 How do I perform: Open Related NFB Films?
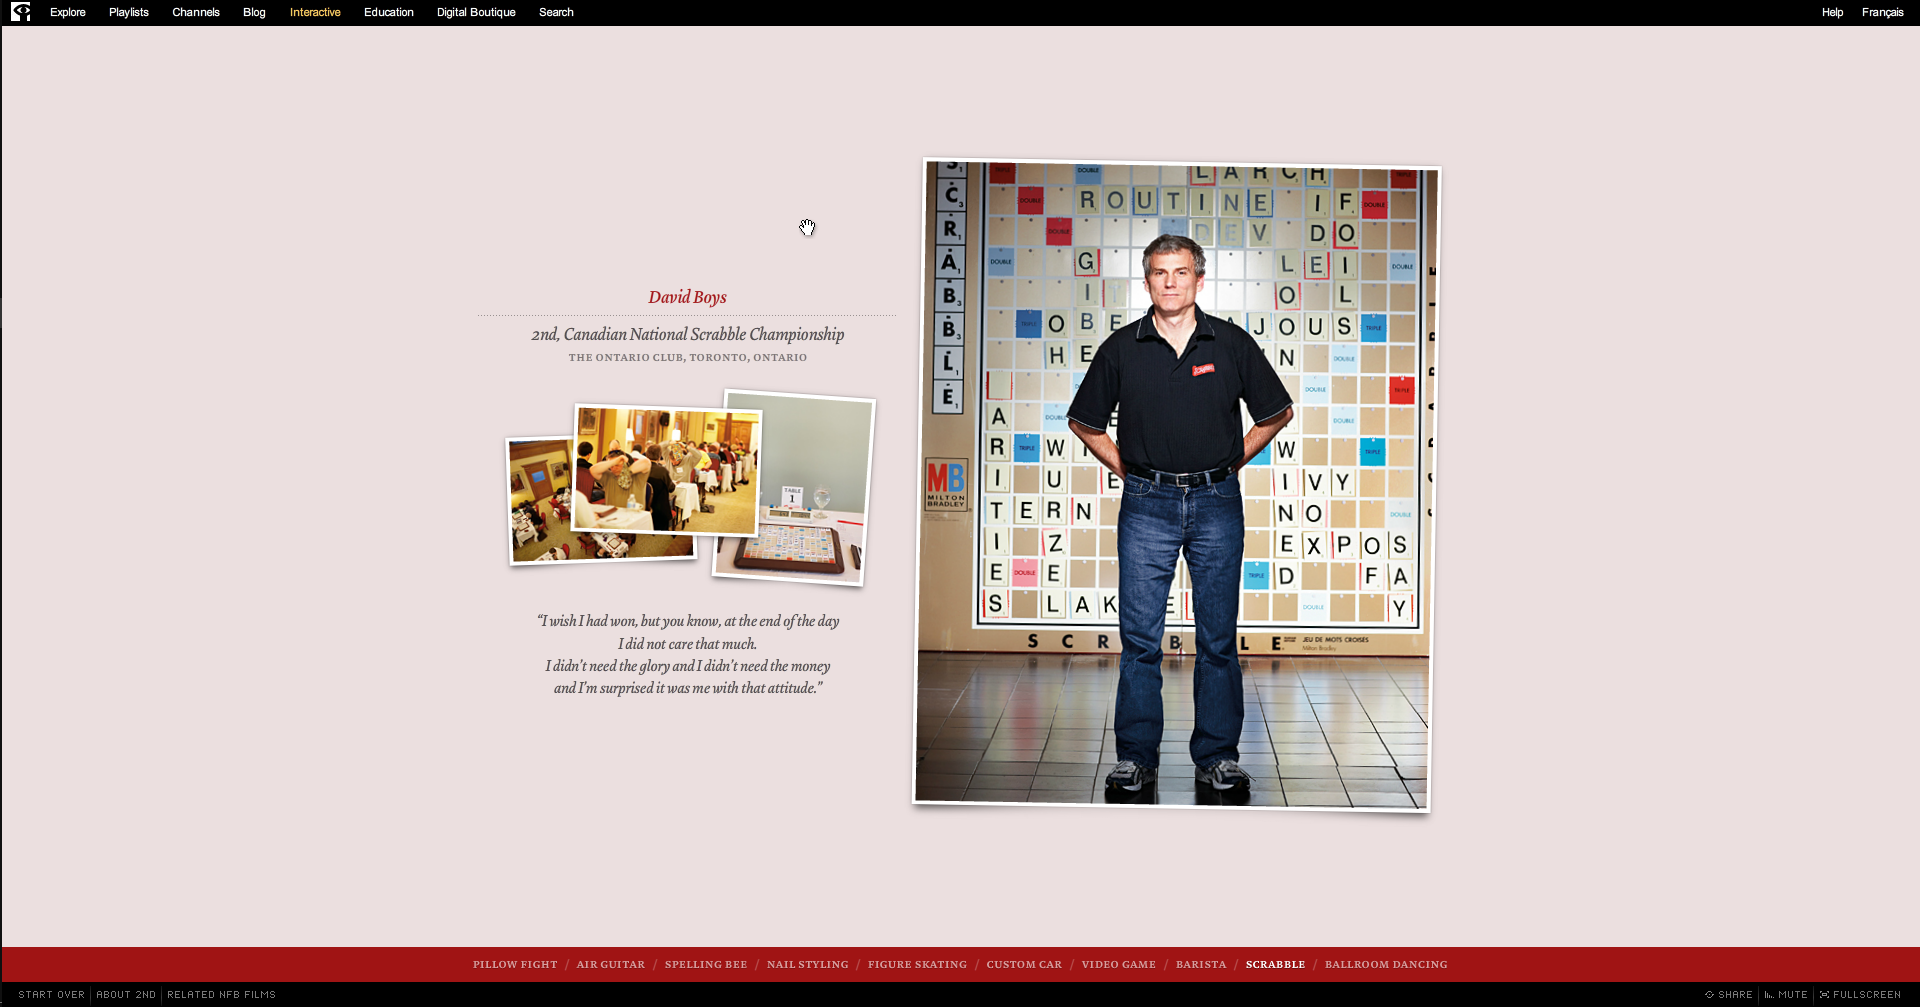[x=221, y=995]
